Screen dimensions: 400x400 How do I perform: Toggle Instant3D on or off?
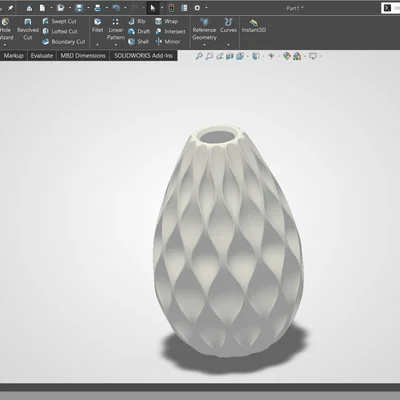[254, 26]
